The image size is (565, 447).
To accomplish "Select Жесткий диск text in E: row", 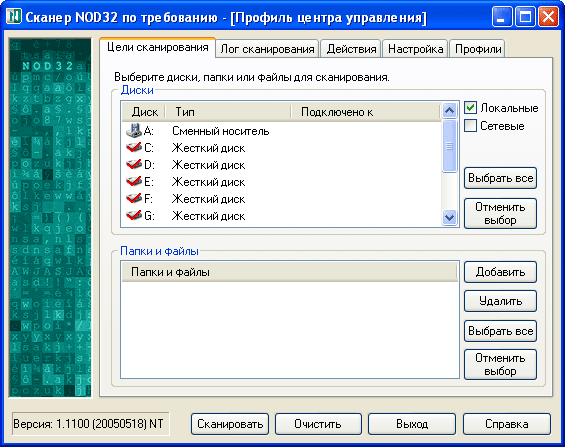I will click(209, 182).
